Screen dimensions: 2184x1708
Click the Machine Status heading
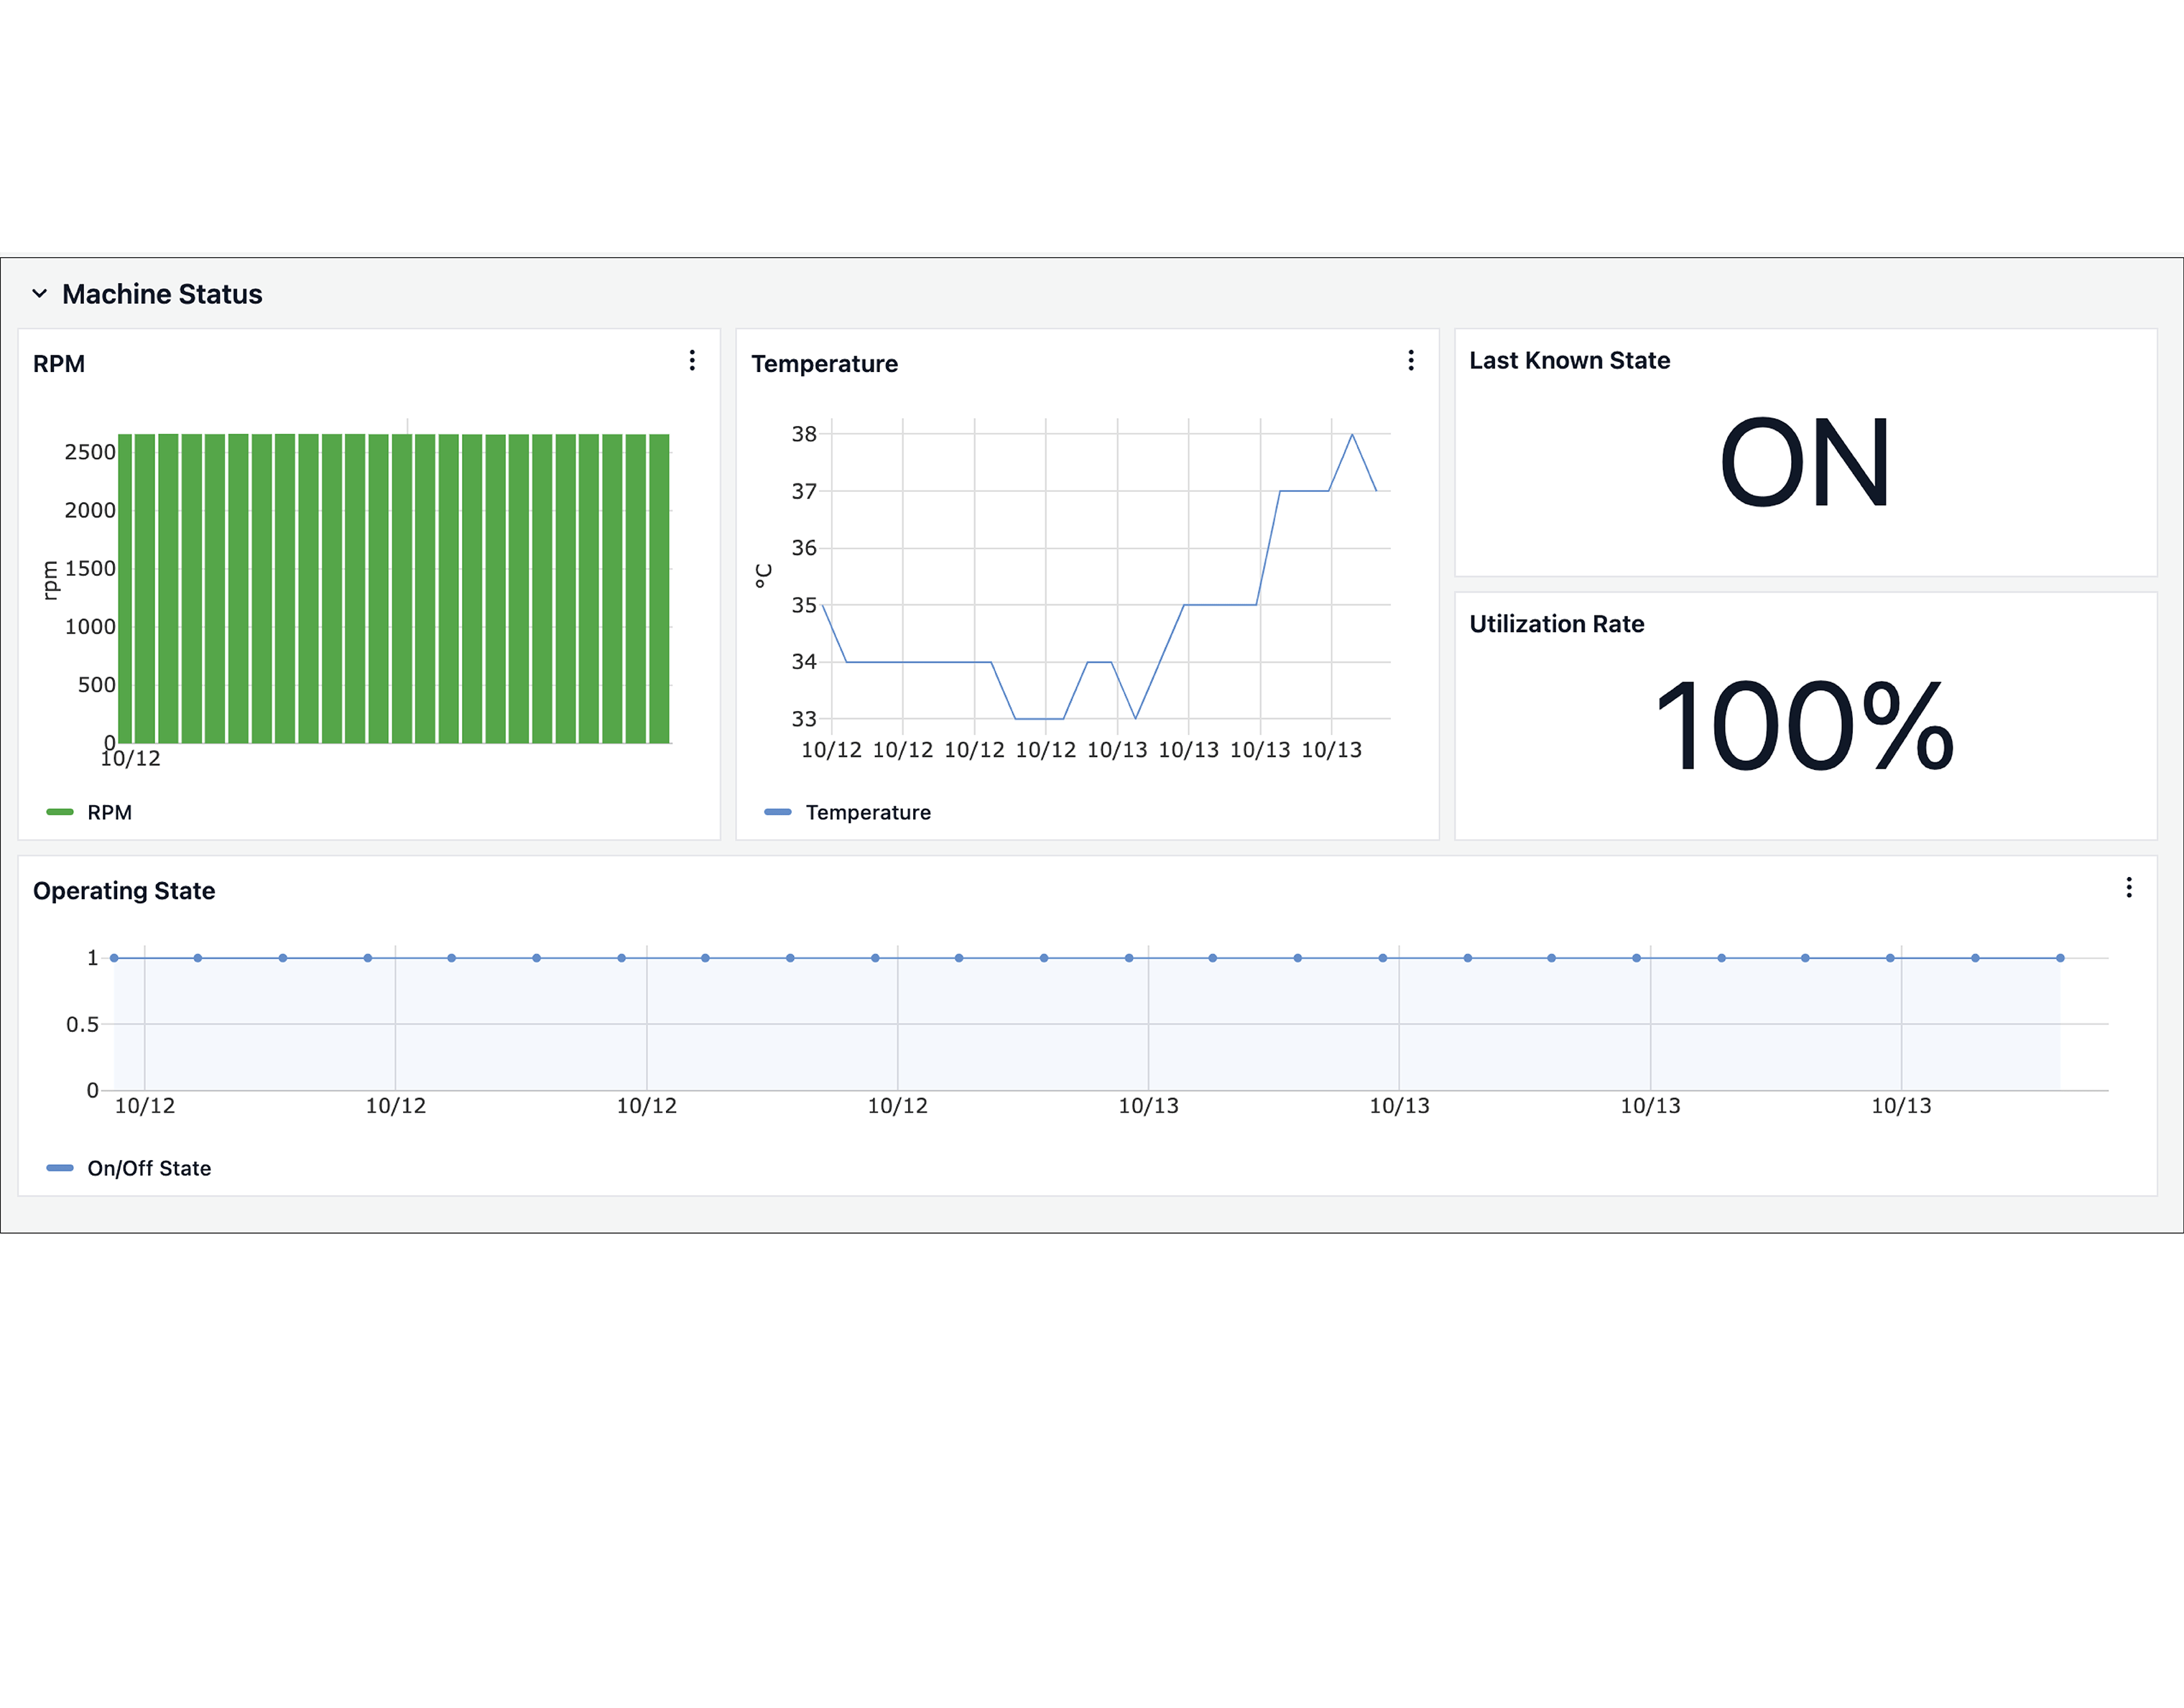tap(162, 294)
